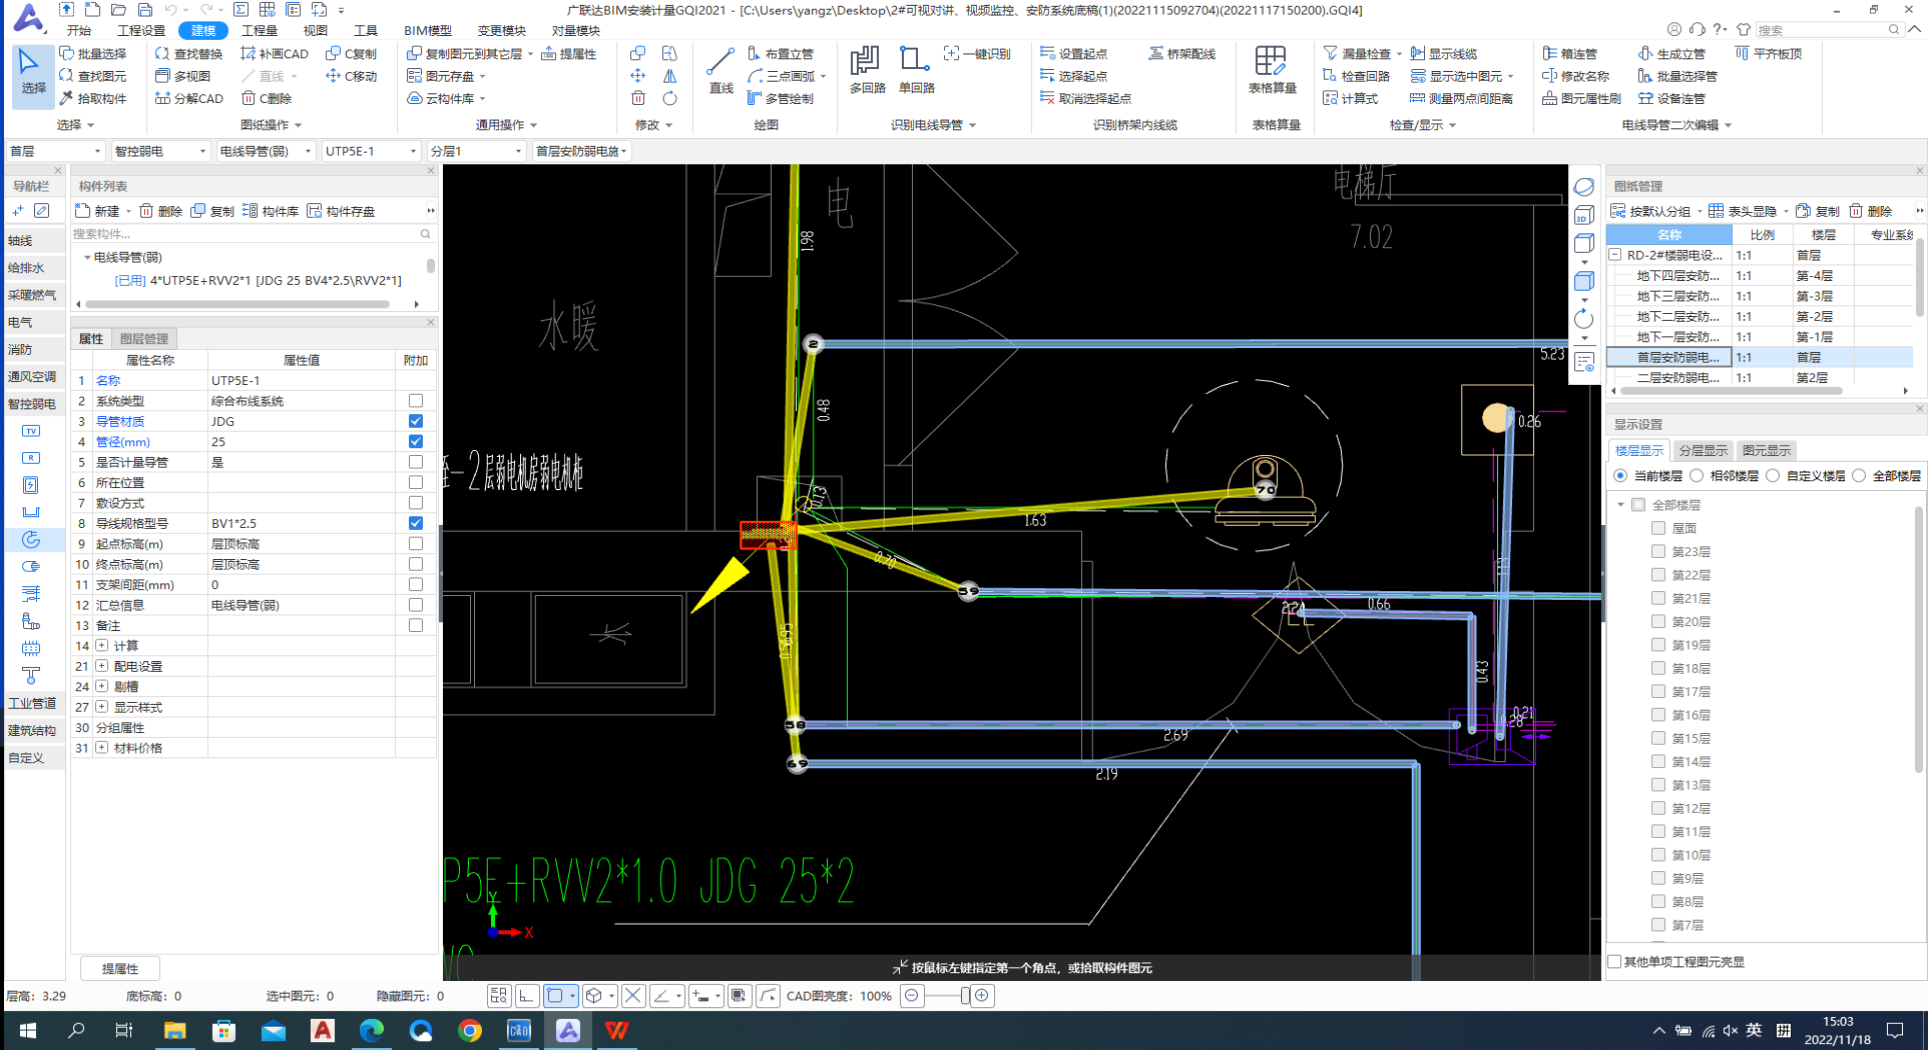Open the 工程量 ribbon tab
The image size is (1928, 1050).
pos(259,31)
